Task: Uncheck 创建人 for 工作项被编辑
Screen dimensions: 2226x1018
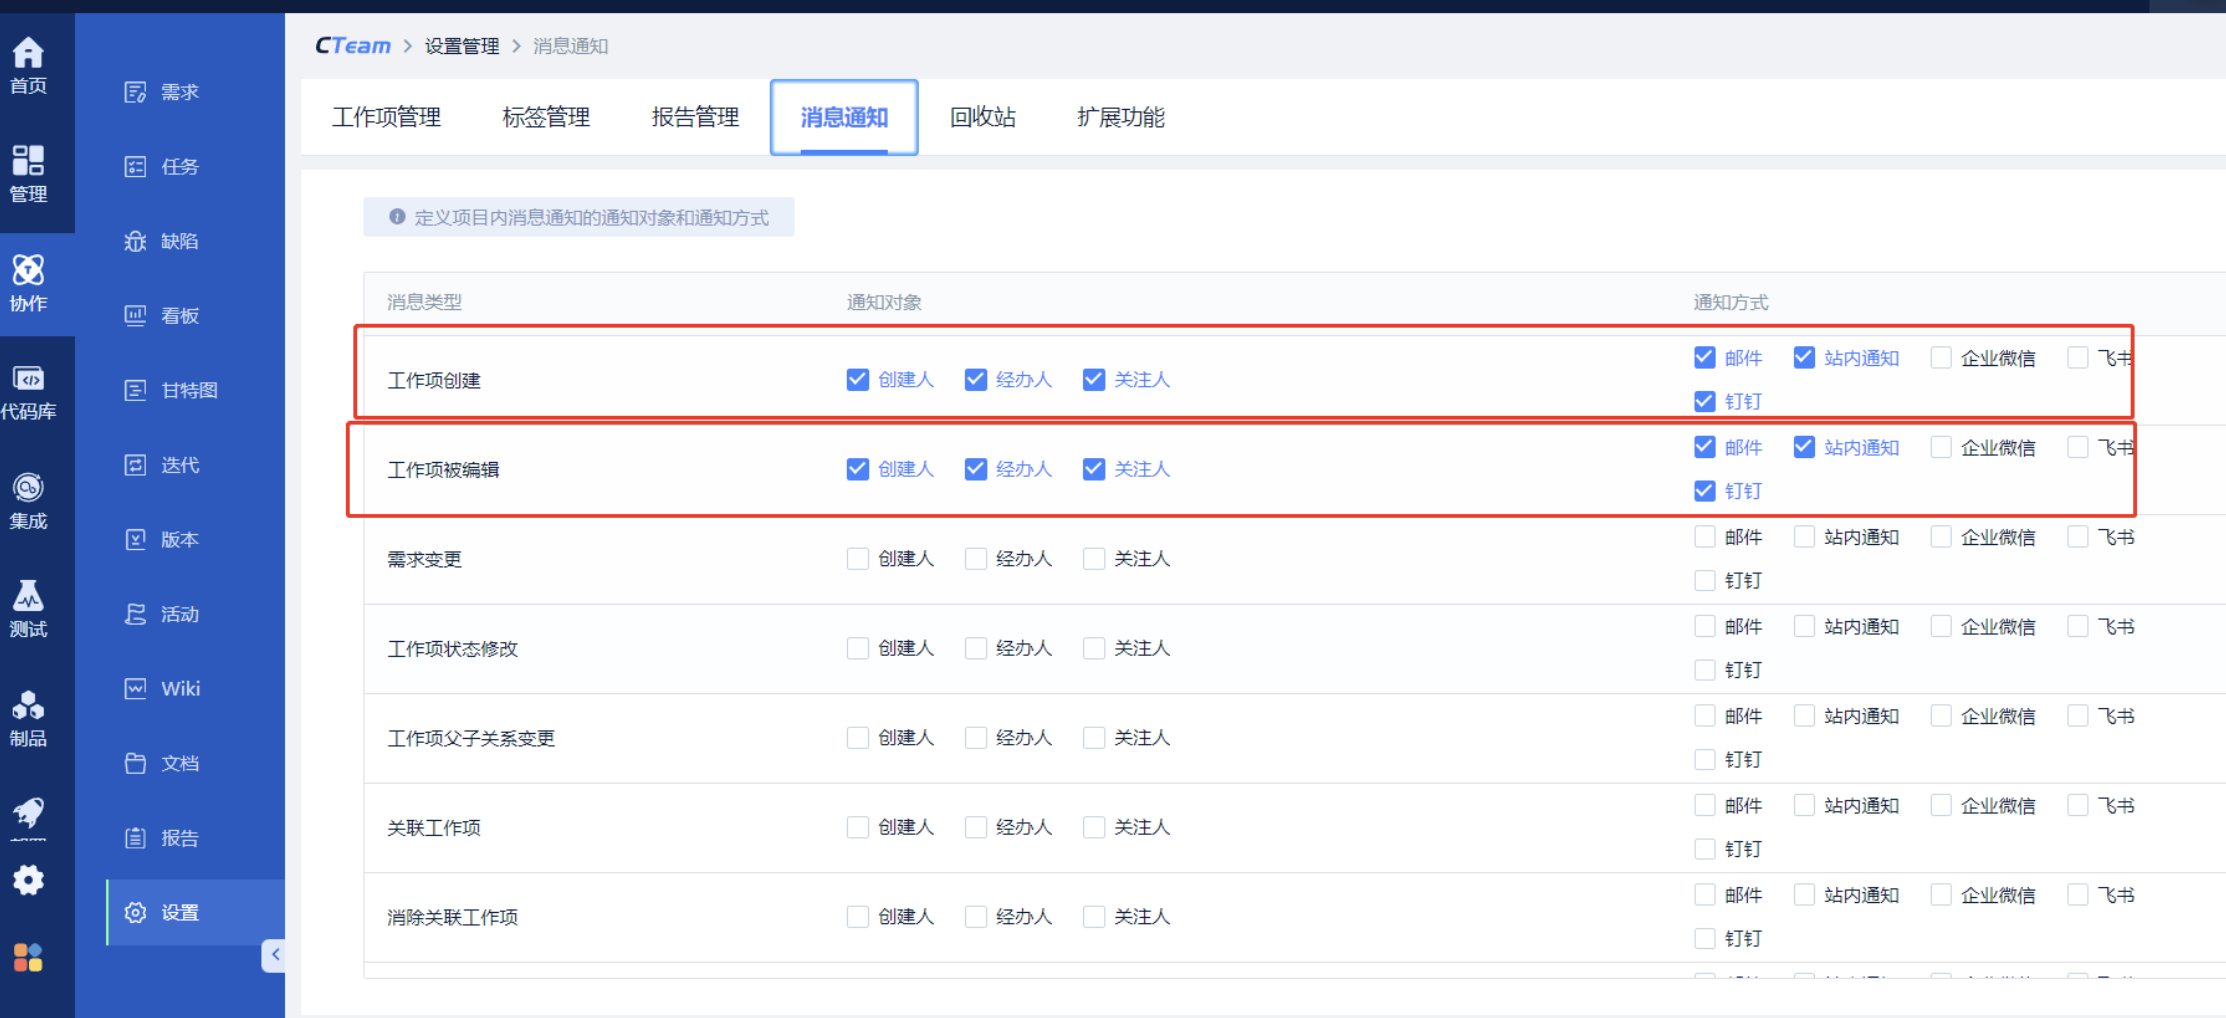Action: click(858, 469)
